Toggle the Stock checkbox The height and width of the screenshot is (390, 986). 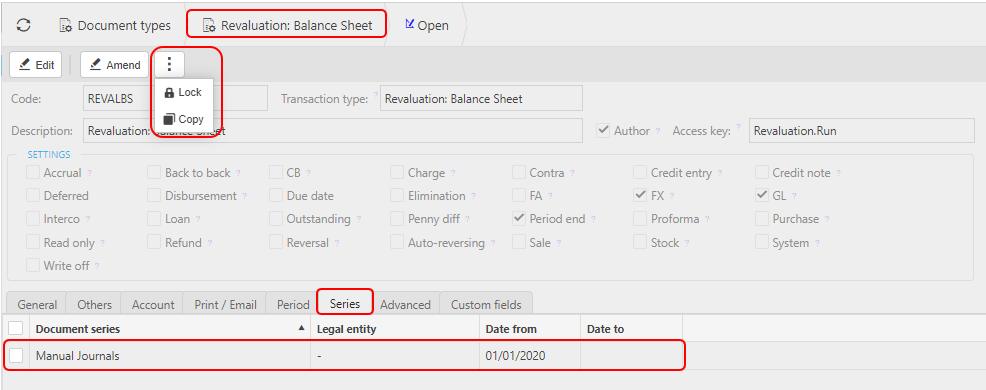[x=640, y=242]
